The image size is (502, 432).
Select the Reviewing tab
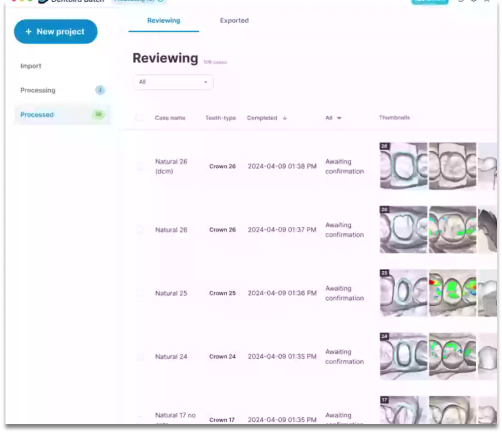pos(164,21)
